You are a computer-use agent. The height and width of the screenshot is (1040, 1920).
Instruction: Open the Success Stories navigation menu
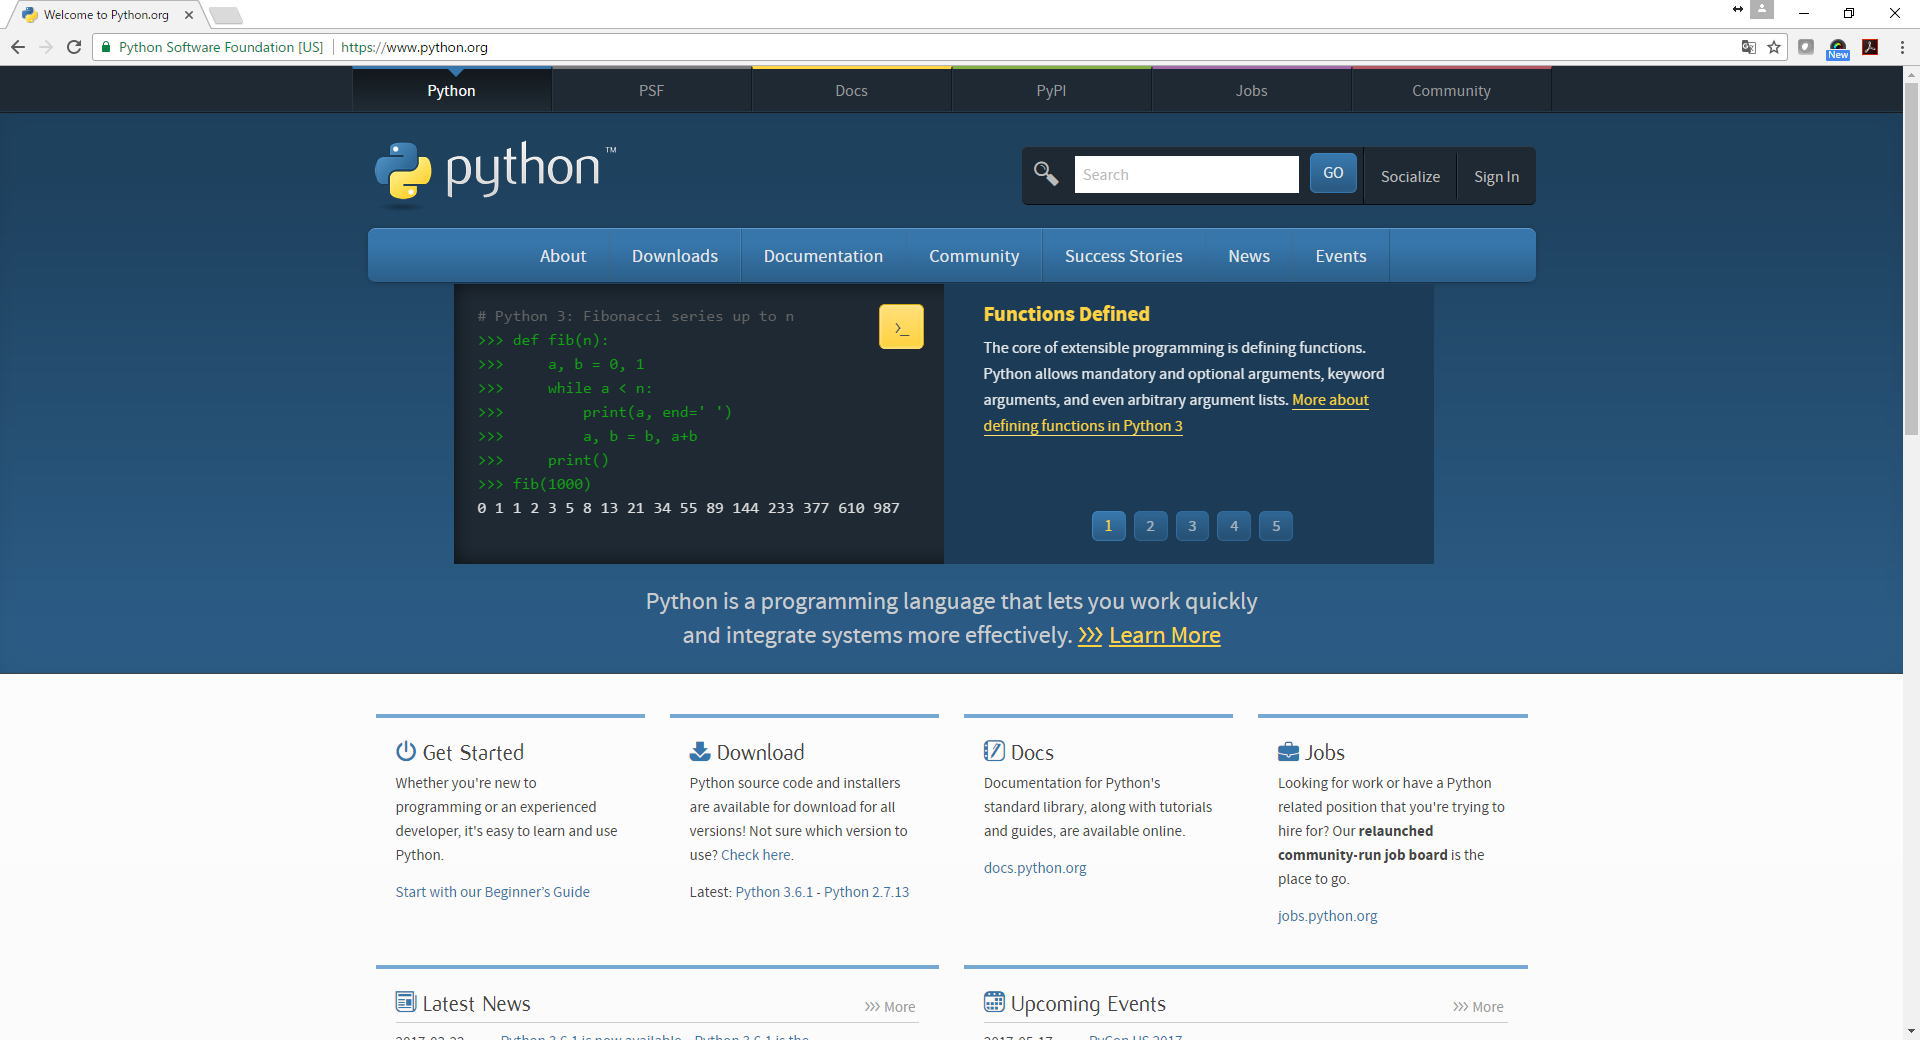coord(1124,256)
